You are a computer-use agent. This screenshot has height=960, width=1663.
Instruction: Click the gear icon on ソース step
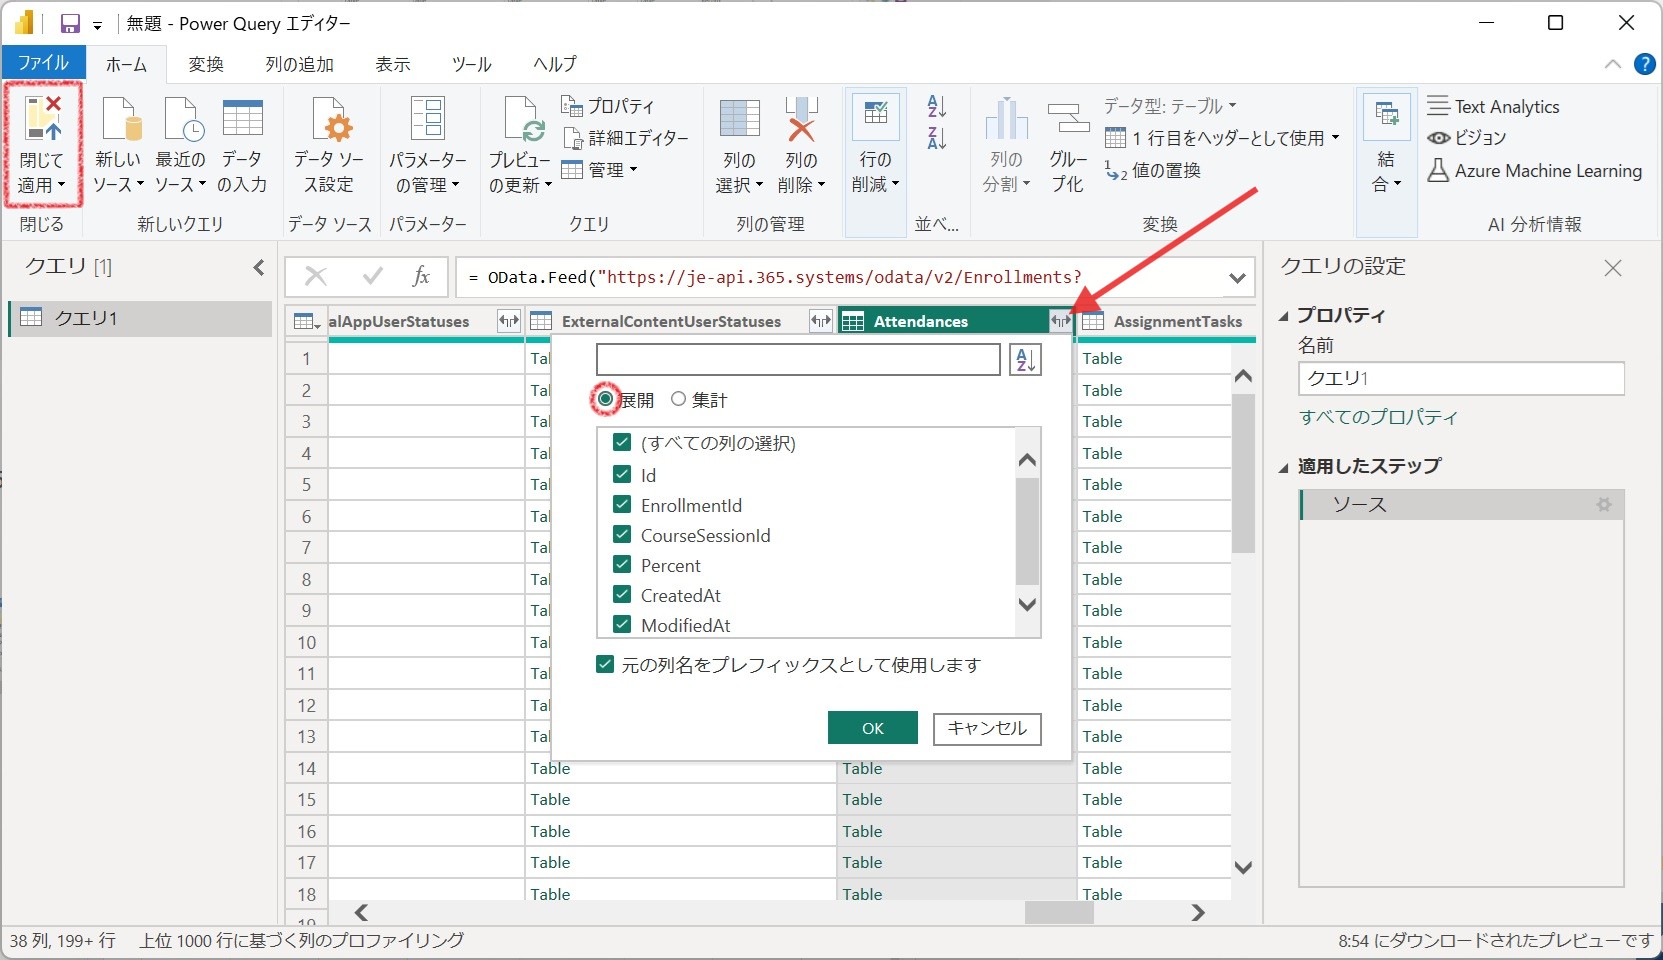pyautogui.click(x=1604, y=505)
